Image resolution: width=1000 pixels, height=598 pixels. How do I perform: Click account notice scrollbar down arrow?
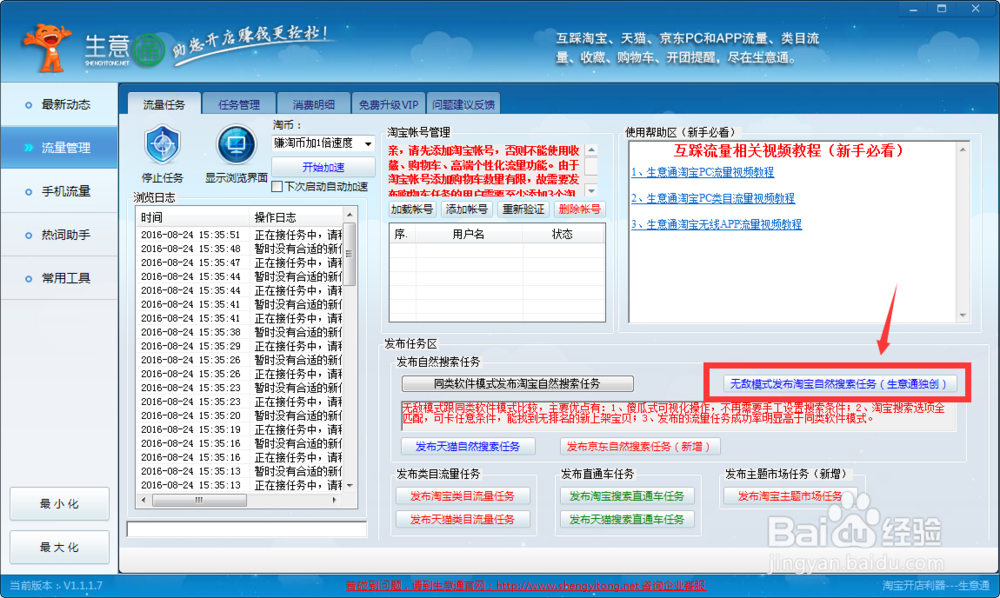click(591, 191)
